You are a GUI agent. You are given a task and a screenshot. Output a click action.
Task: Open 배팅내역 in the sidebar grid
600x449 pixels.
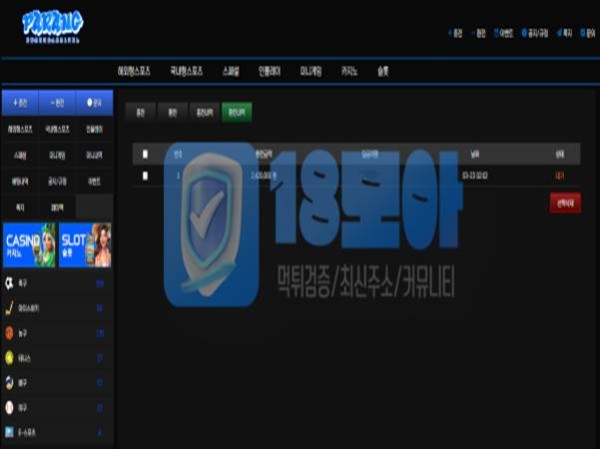click(x=20, y=181)
